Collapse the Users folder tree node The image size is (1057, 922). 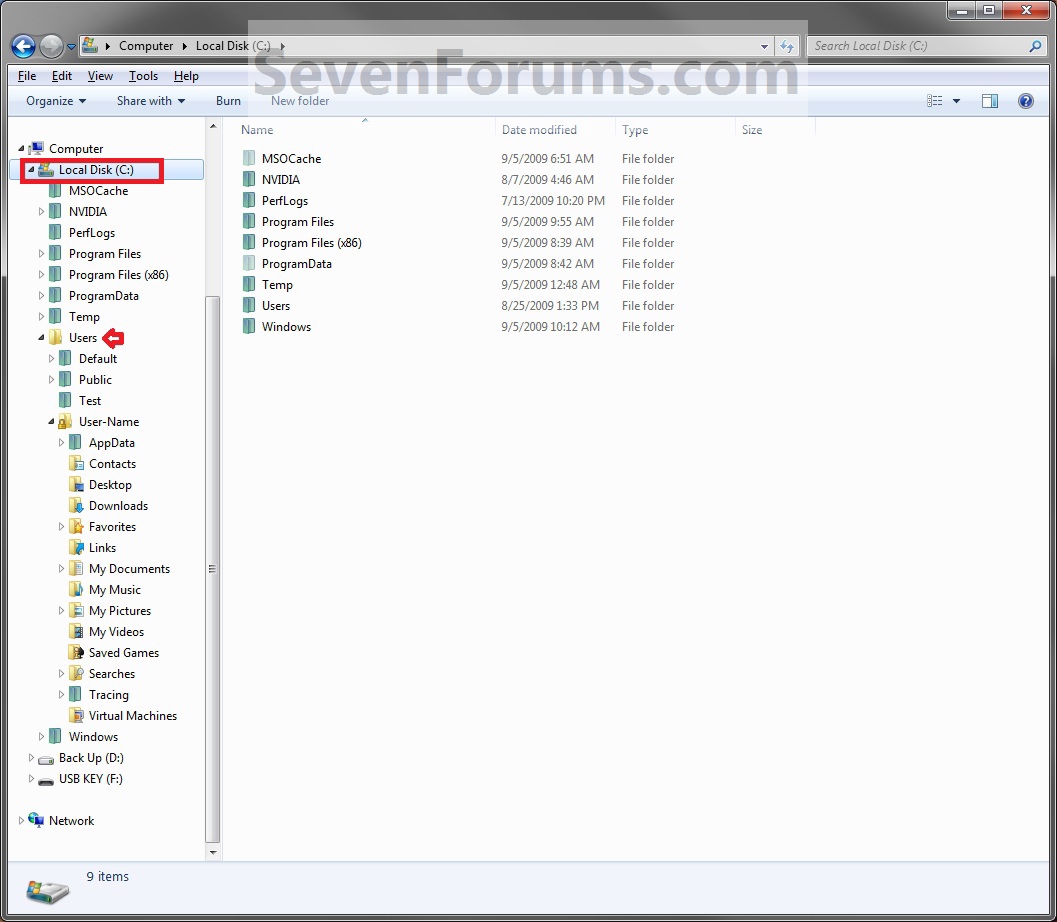tap(41, 338)
